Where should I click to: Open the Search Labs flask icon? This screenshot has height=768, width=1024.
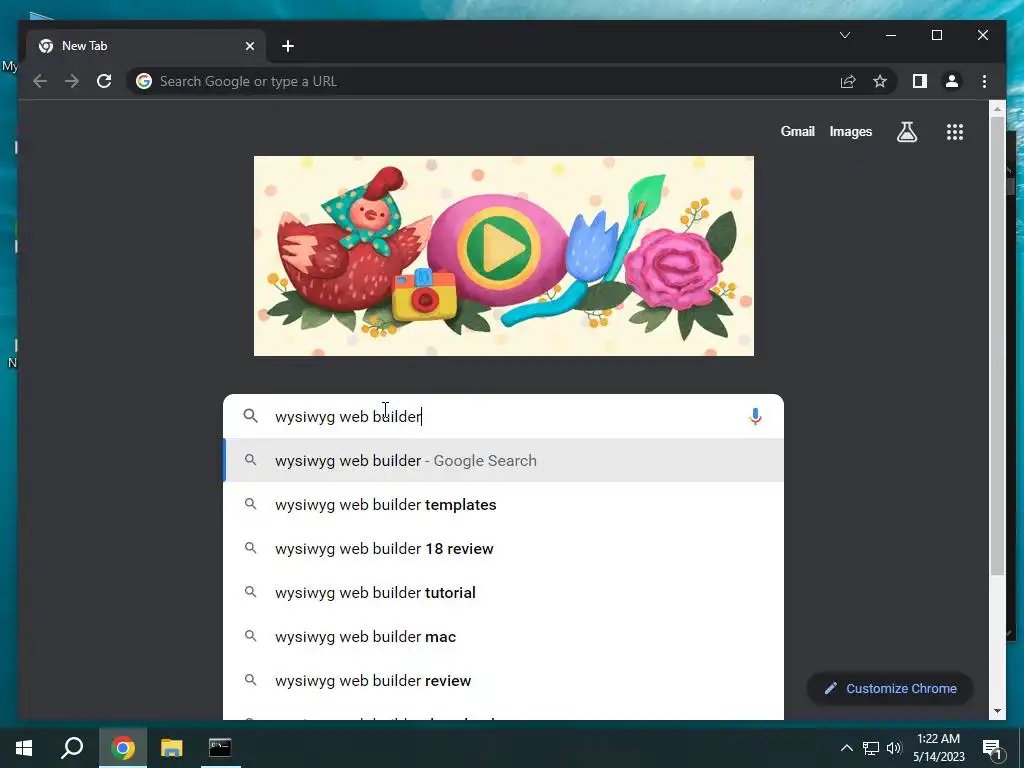click(906, 132)
